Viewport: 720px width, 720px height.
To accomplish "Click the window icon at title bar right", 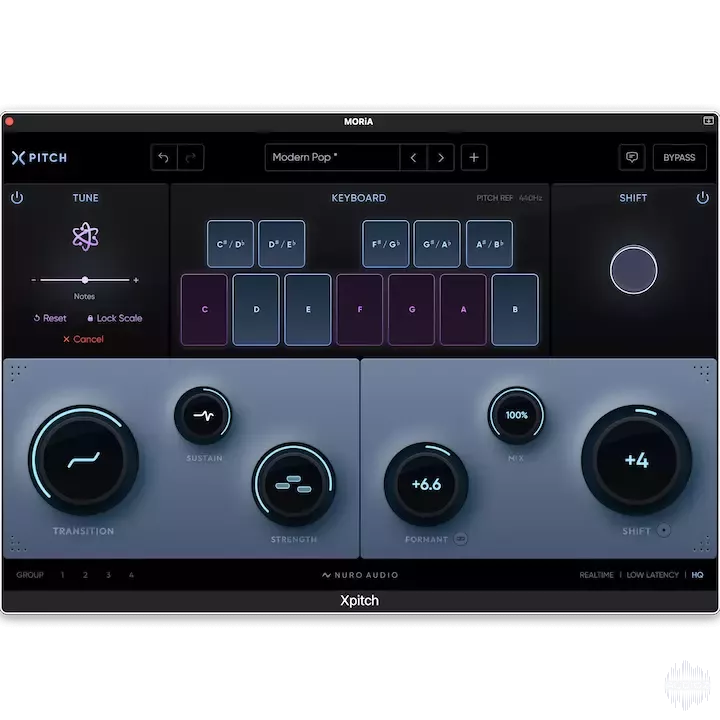I will coord(709,121).
